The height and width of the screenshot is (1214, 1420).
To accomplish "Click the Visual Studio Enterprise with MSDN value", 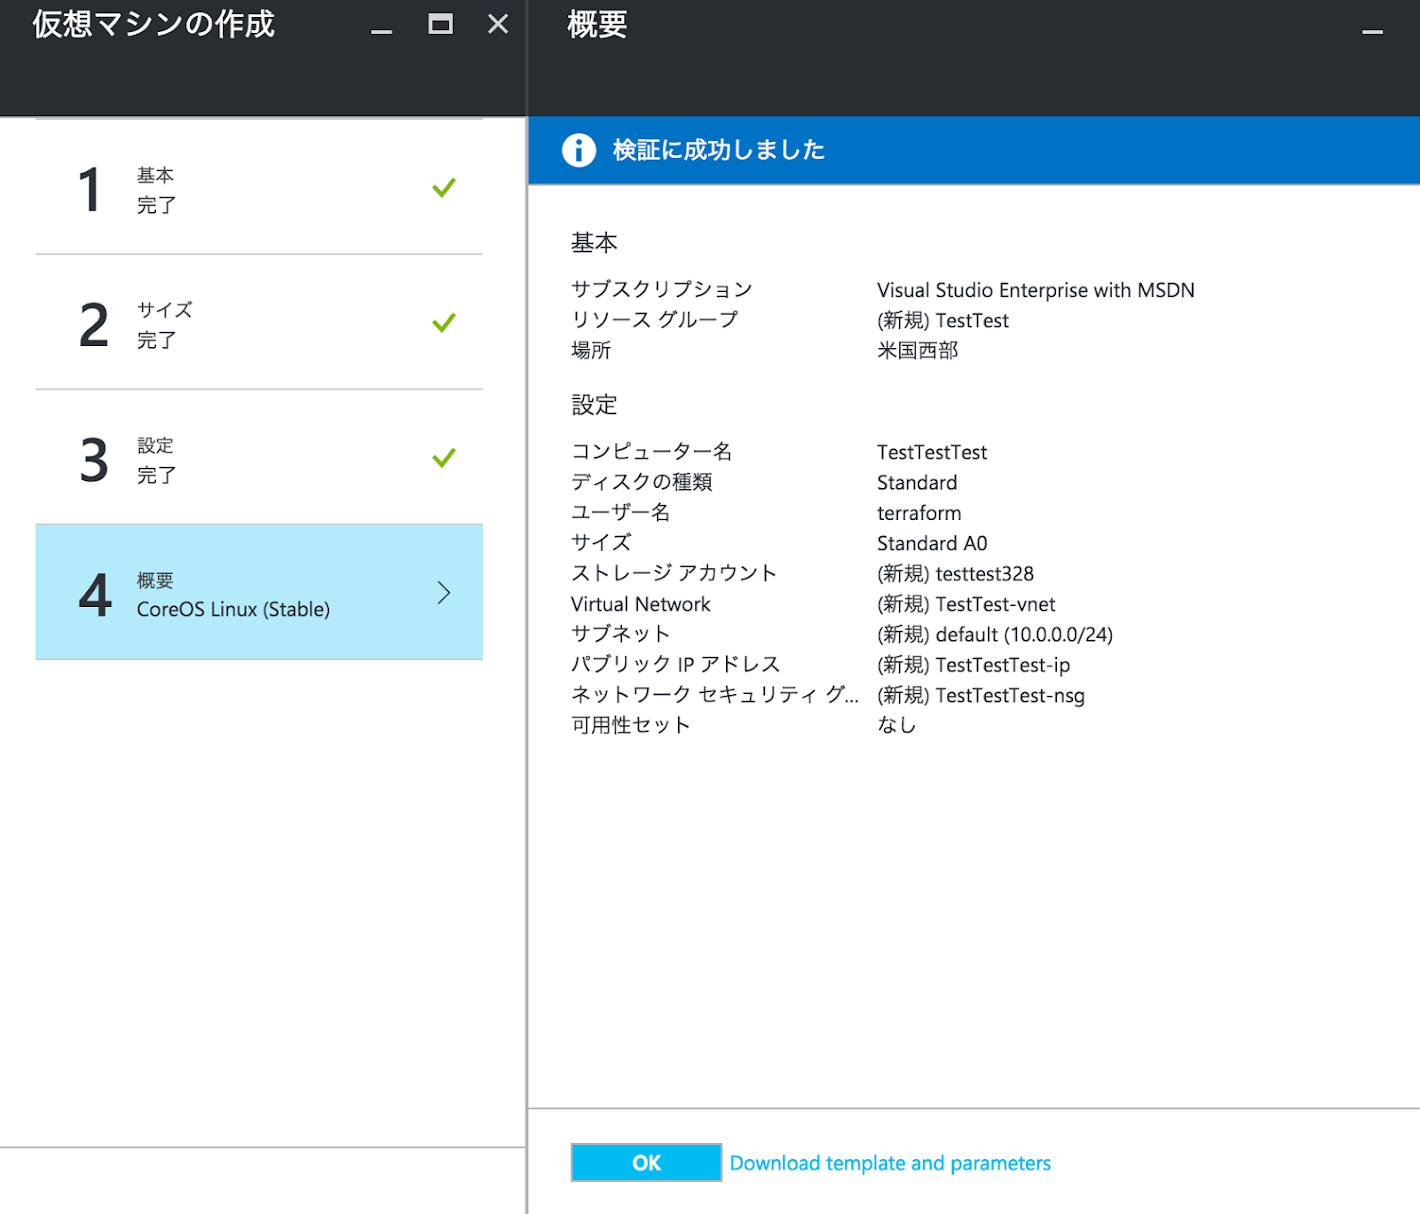I will [1035, 290].
